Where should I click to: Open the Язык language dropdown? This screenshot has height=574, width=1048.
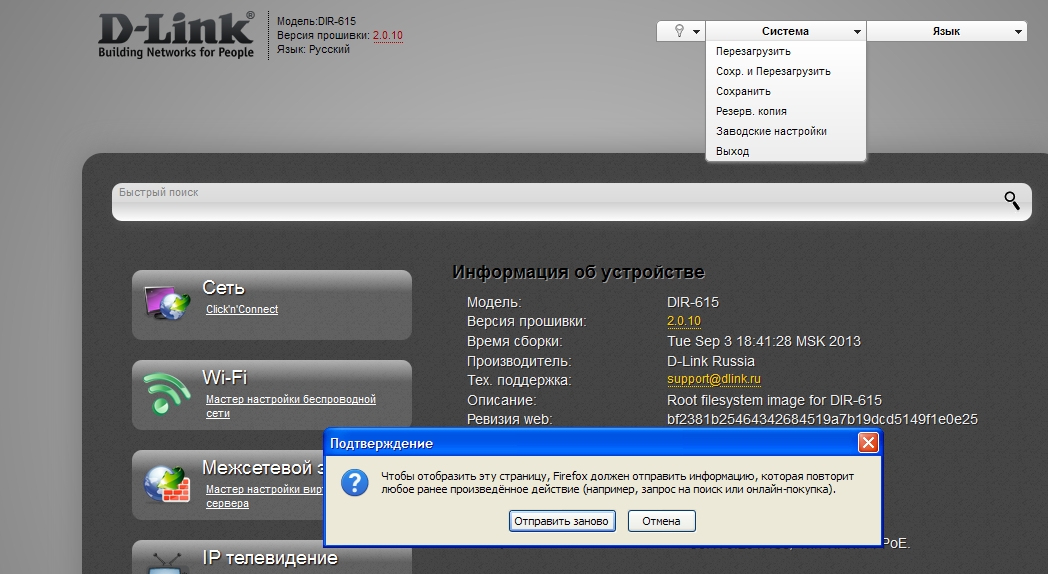click(x=946, y=31)
